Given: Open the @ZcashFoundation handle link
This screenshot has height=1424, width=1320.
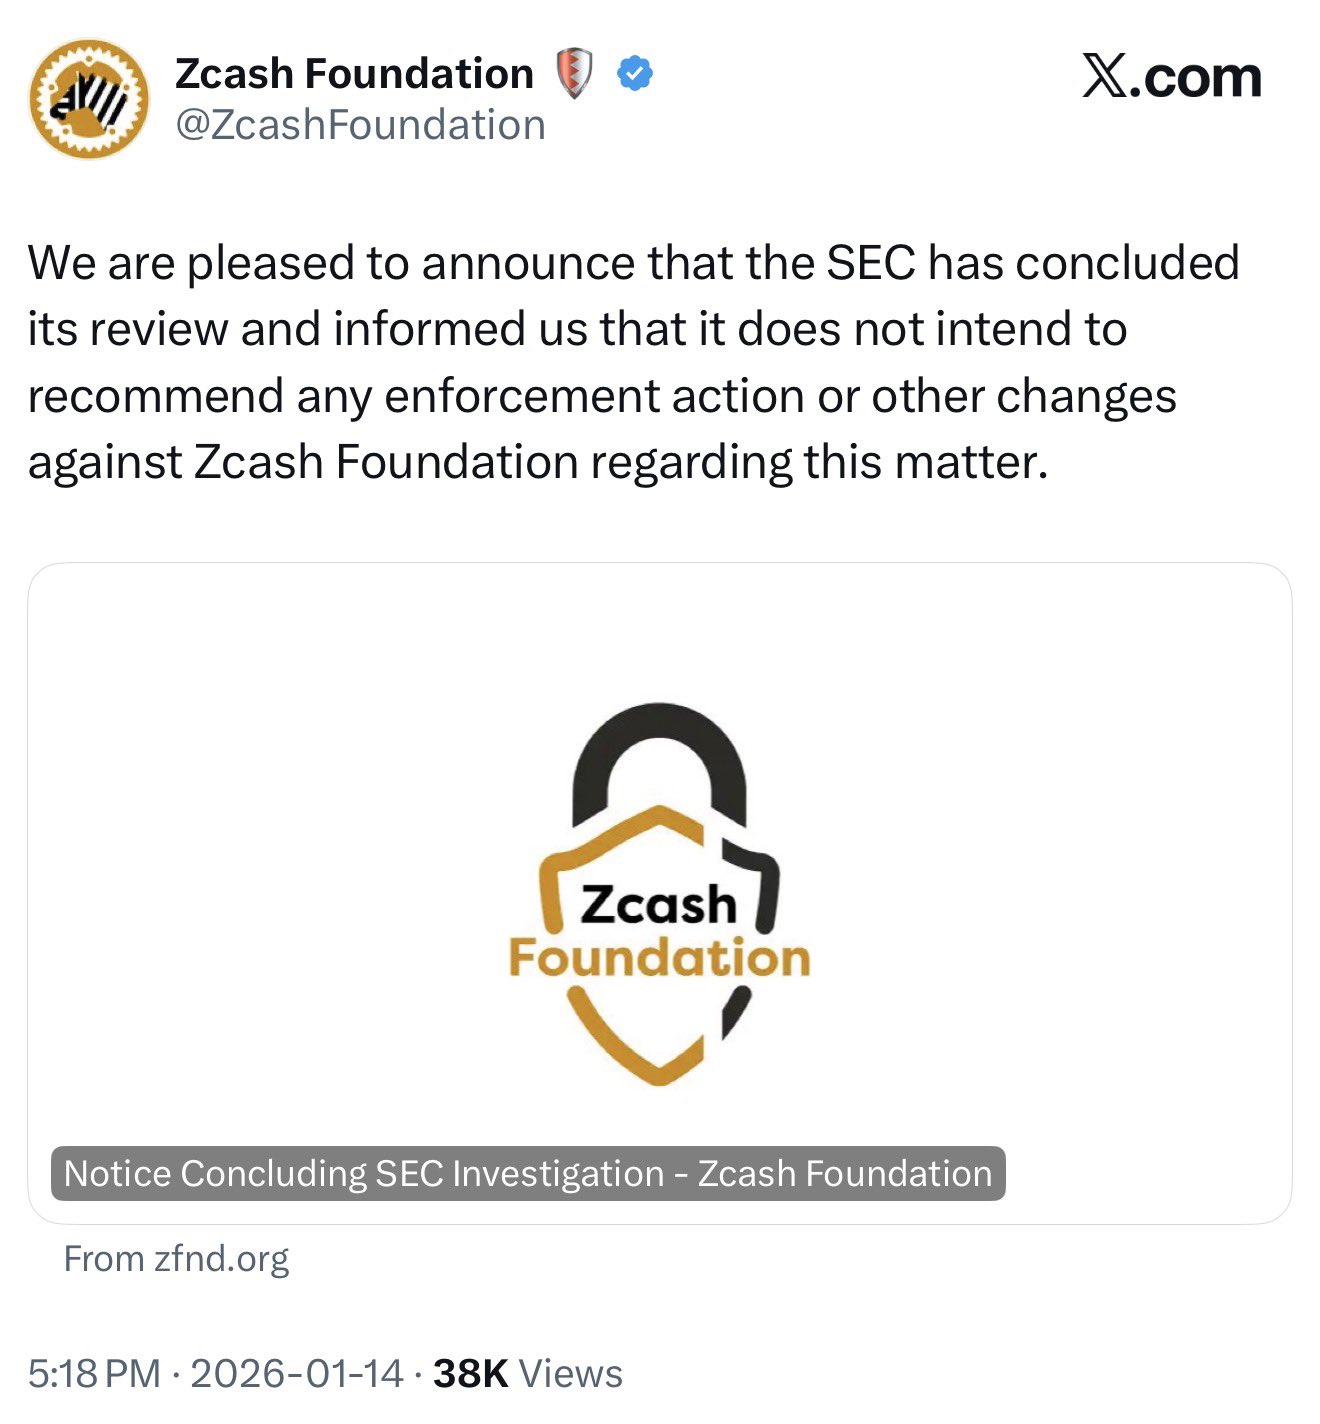Looking at the screenshot, I should point(360,125).
